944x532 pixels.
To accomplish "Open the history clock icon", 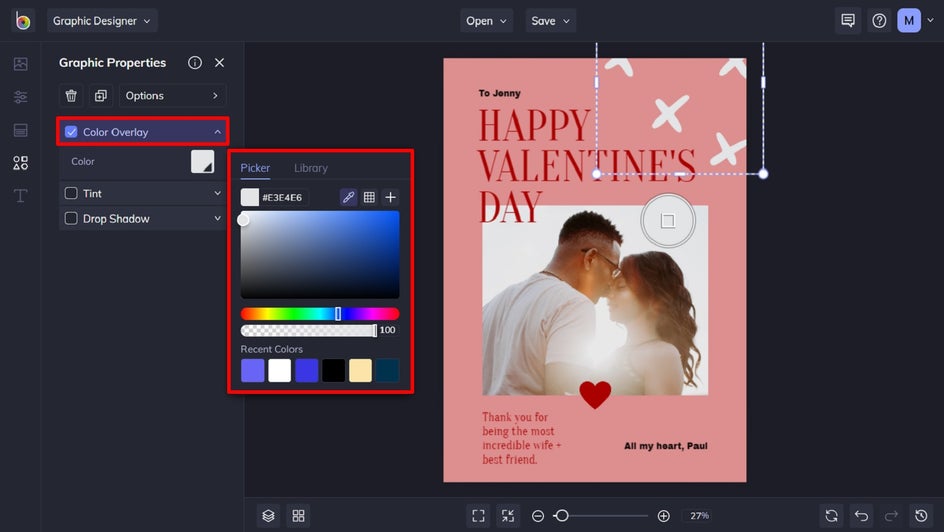I will click(x=921, y=516).
